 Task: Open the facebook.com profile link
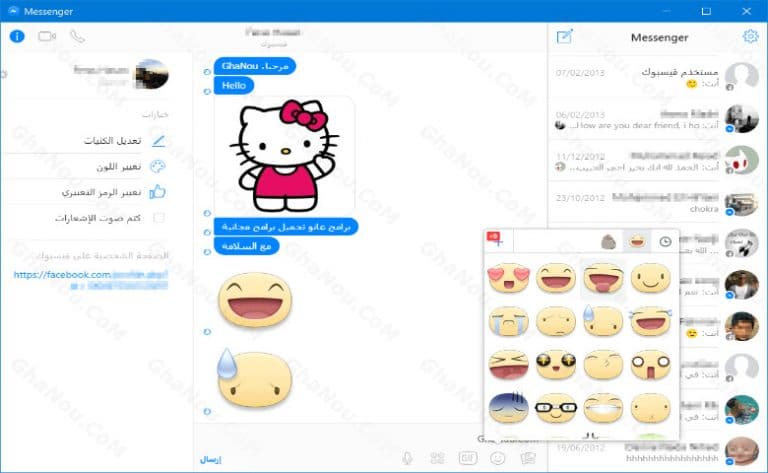click(x=91, y=280)
